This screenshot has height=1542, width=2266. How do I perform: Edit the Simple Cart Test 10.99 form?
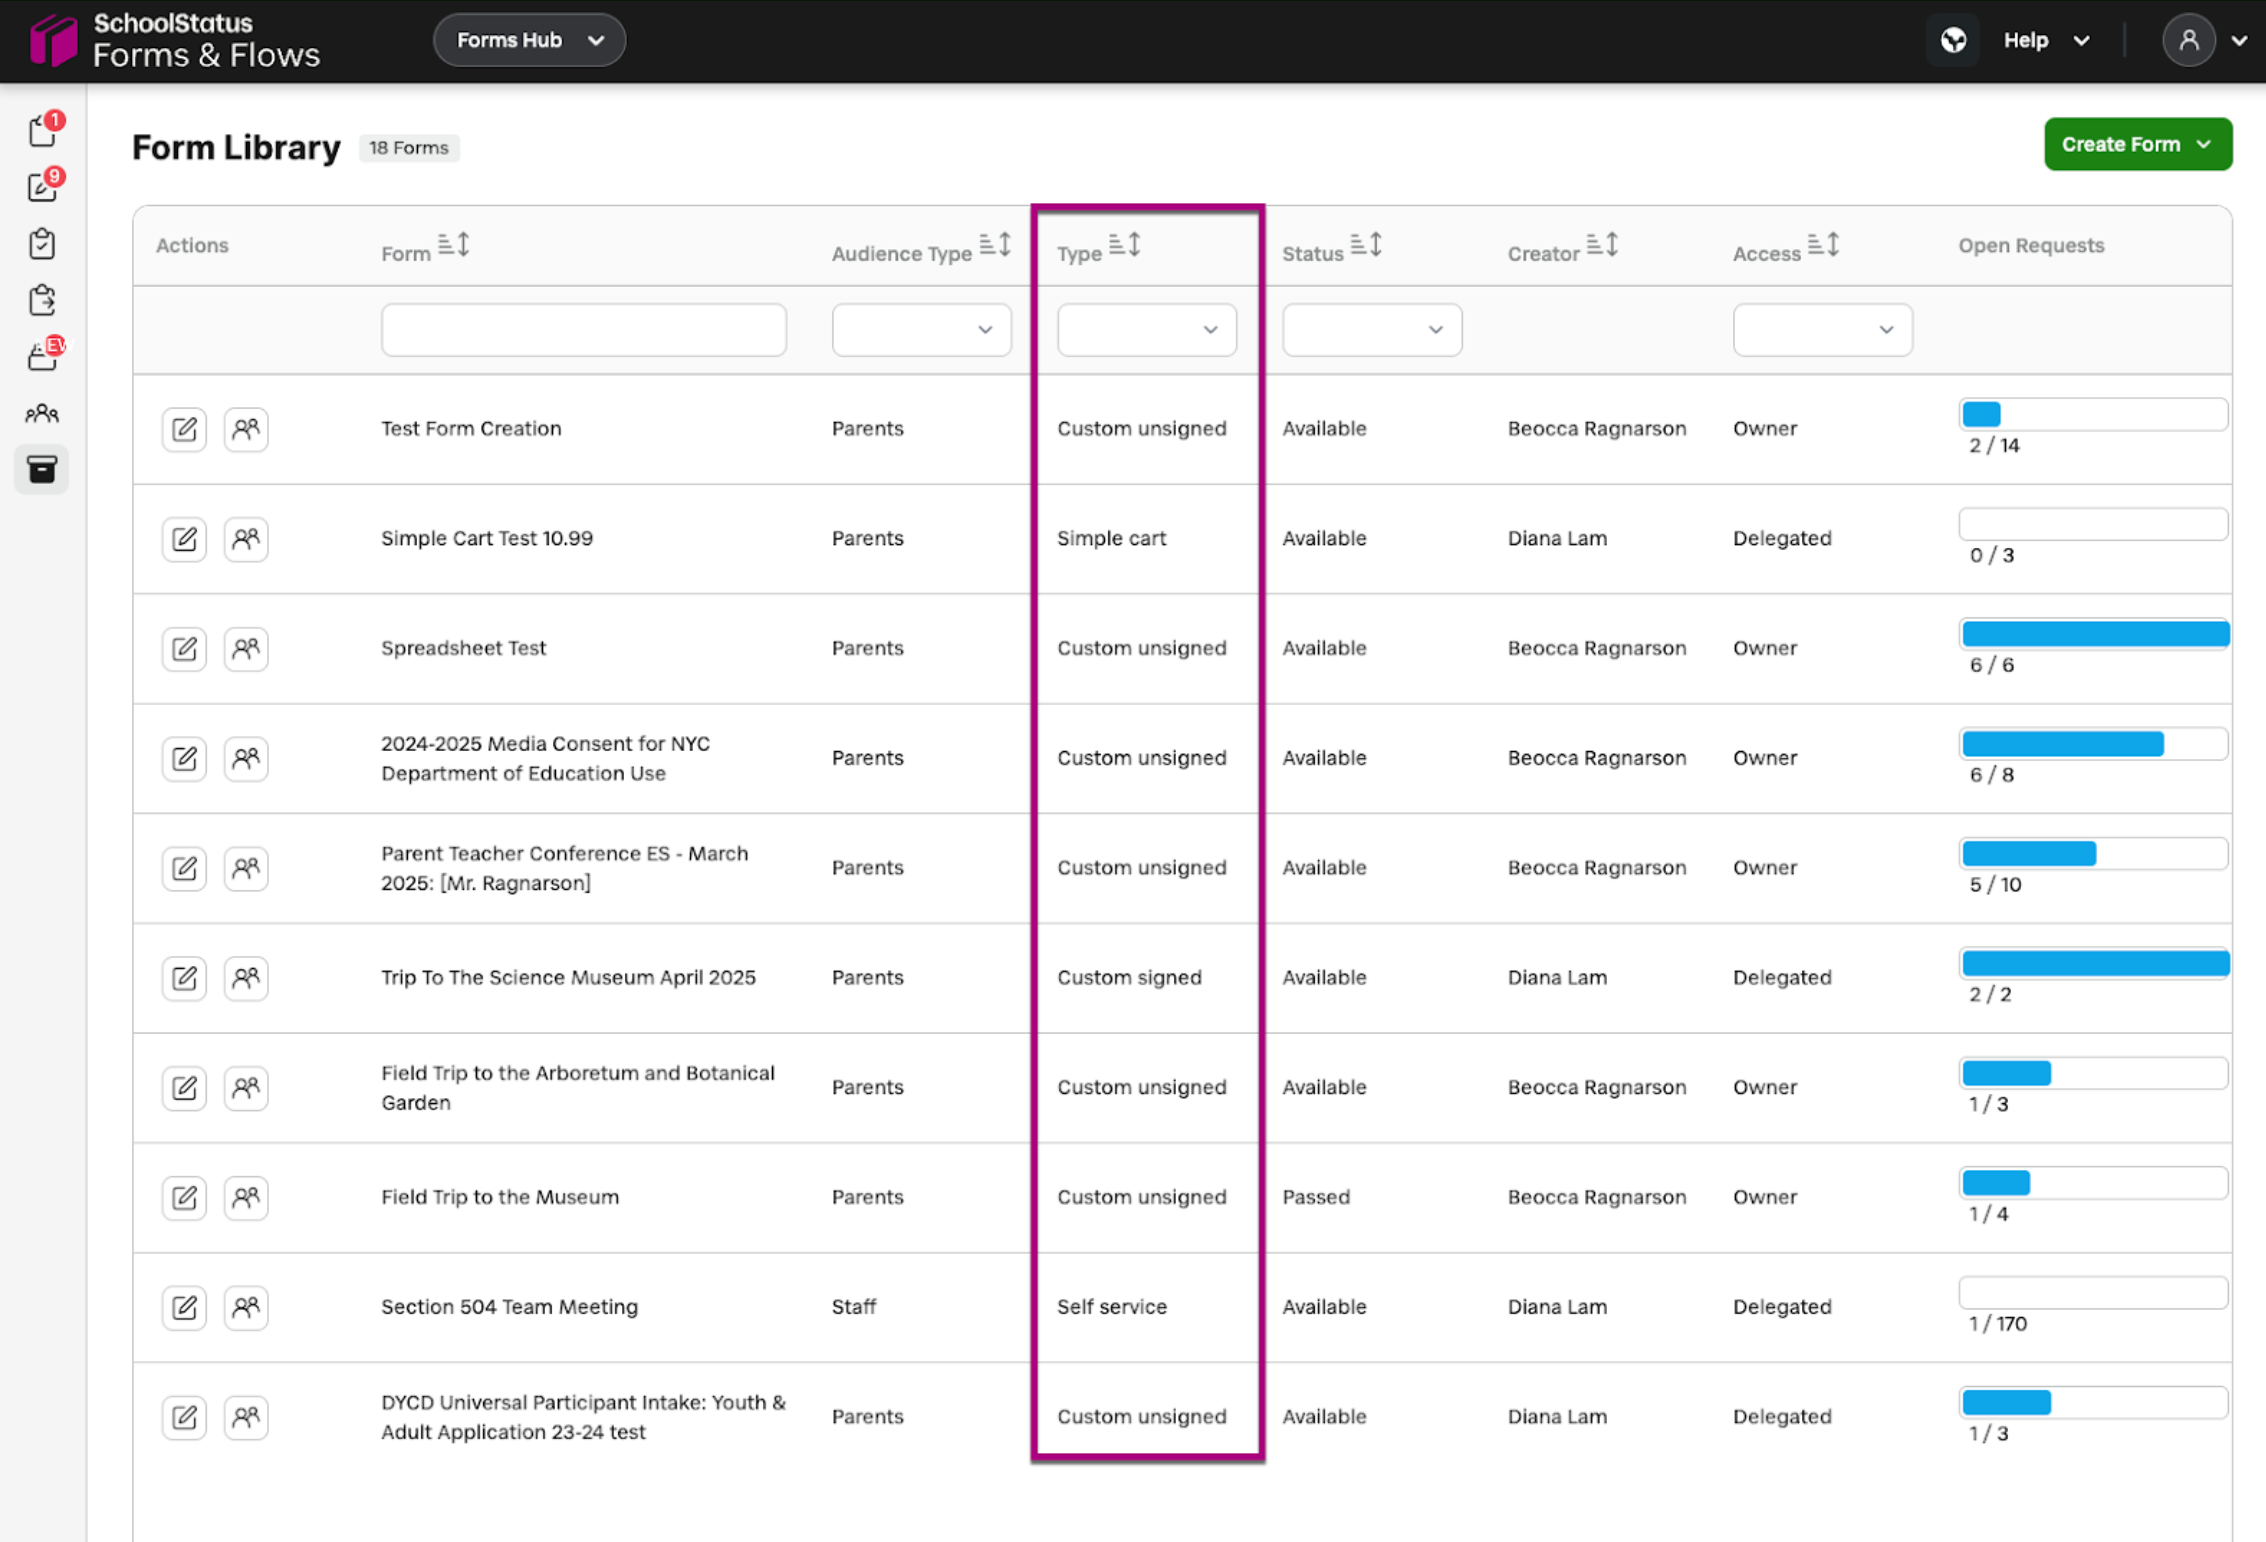pyautogui.click(x=184, y=539)
